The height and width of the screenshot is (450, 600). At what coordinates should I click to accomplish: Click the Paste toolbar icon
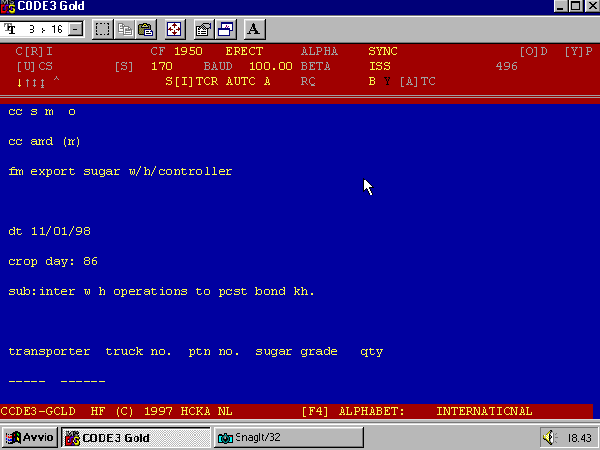(x=145, y=29)
